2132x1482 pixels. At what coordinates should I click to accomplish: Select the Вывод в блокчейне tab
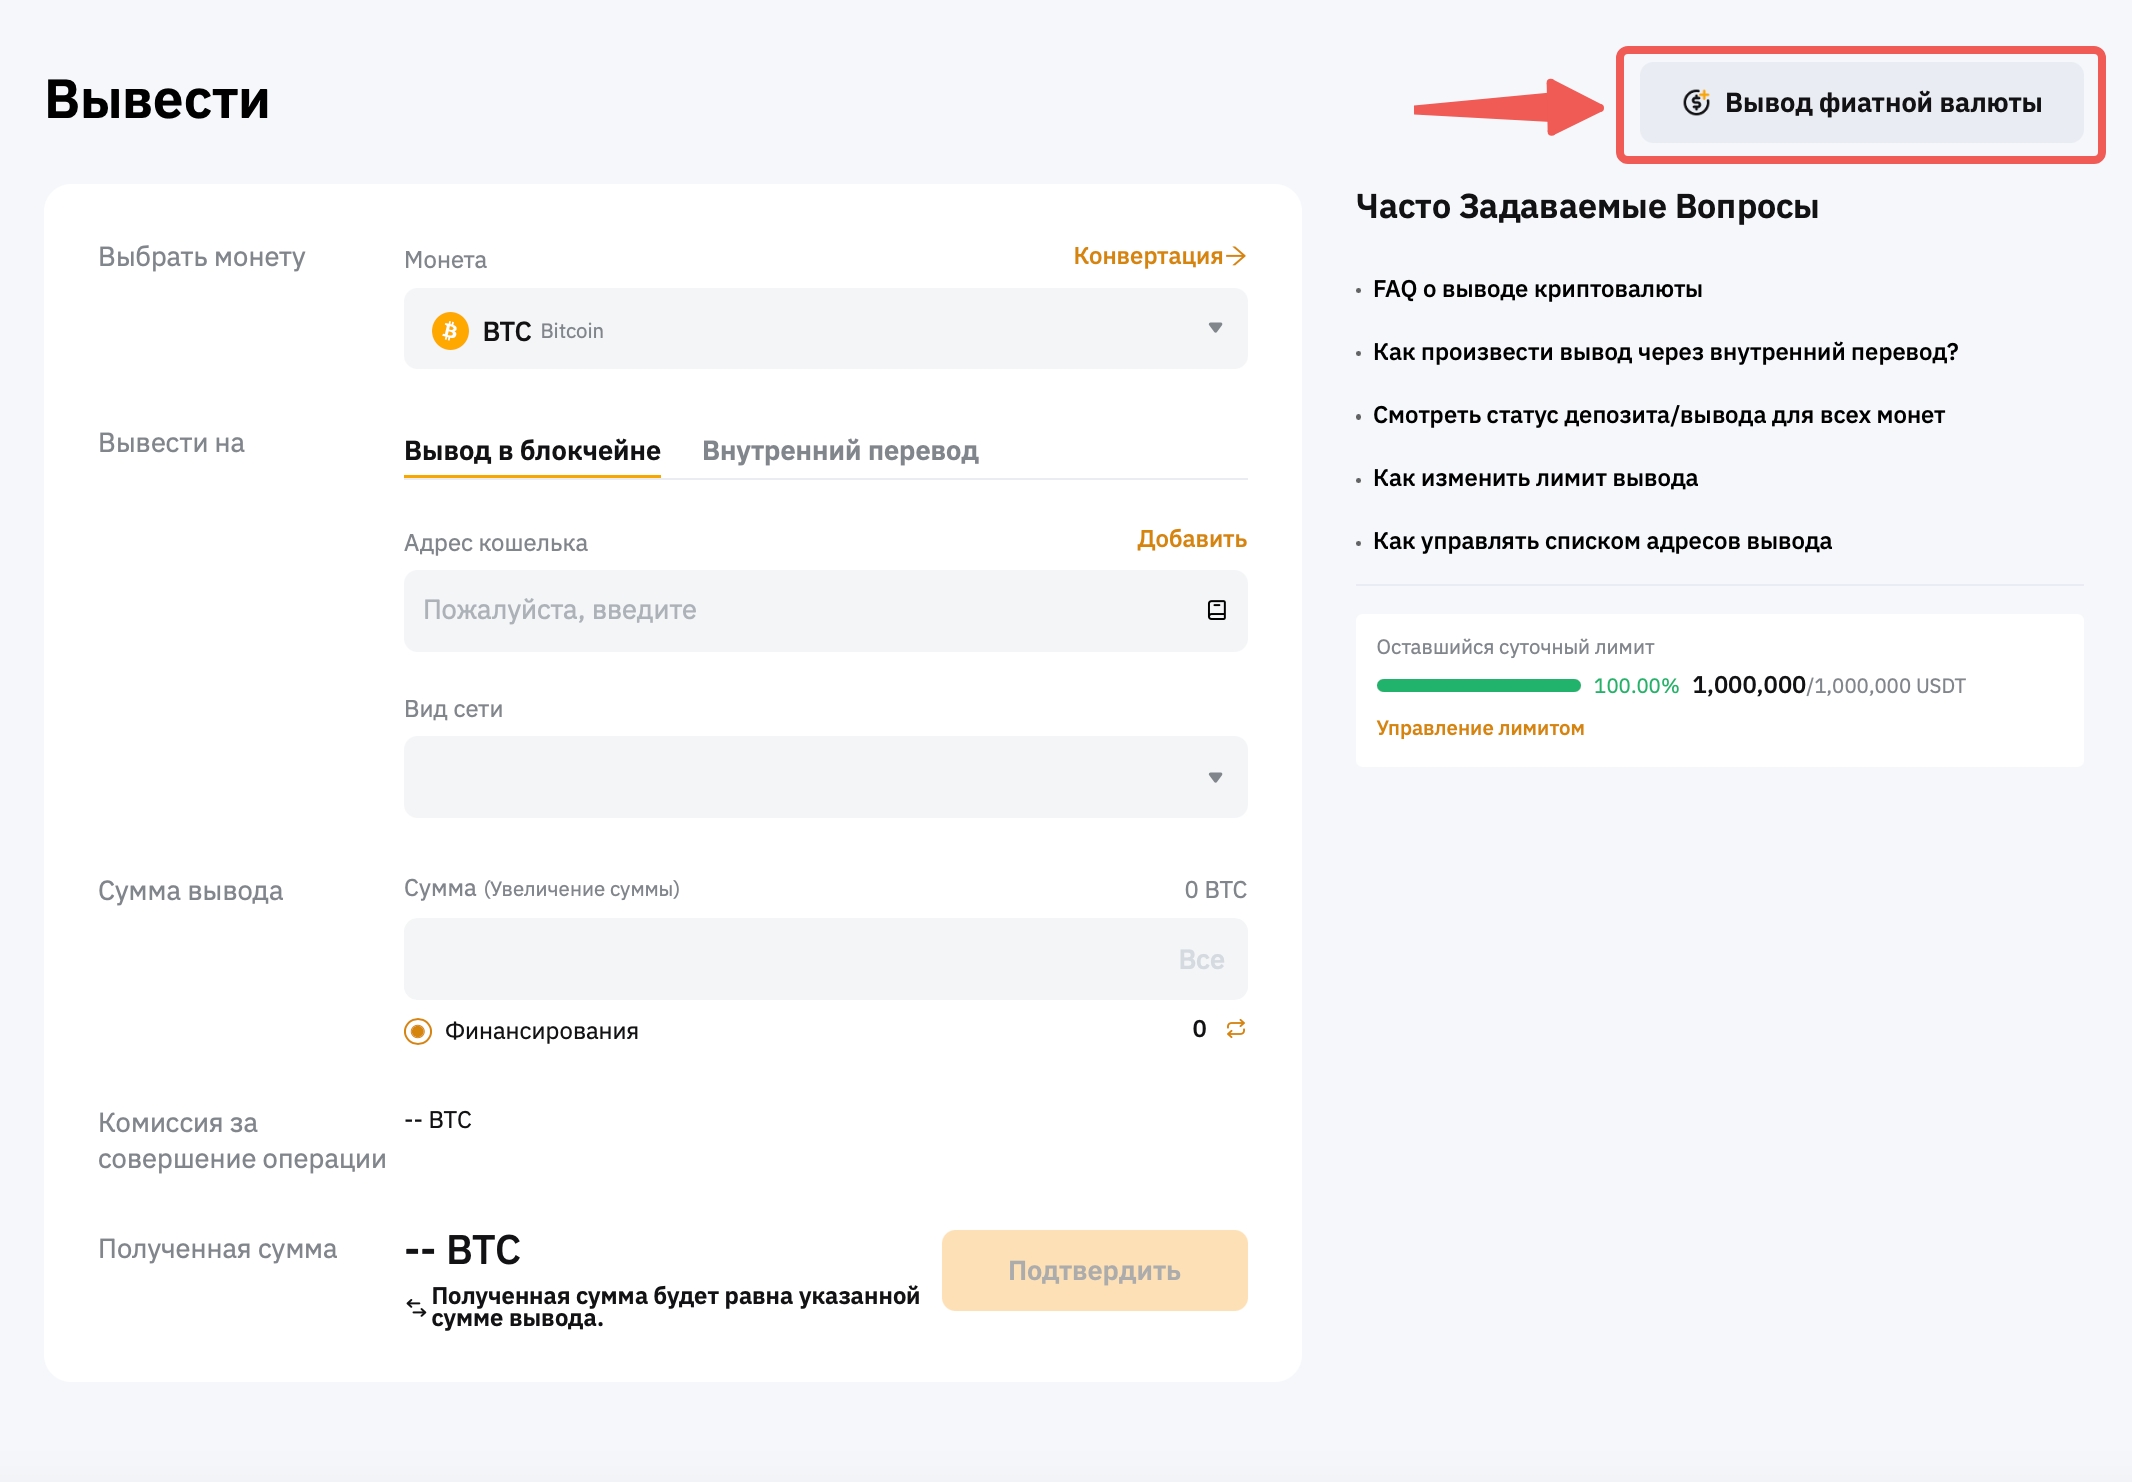coord(532,451)
